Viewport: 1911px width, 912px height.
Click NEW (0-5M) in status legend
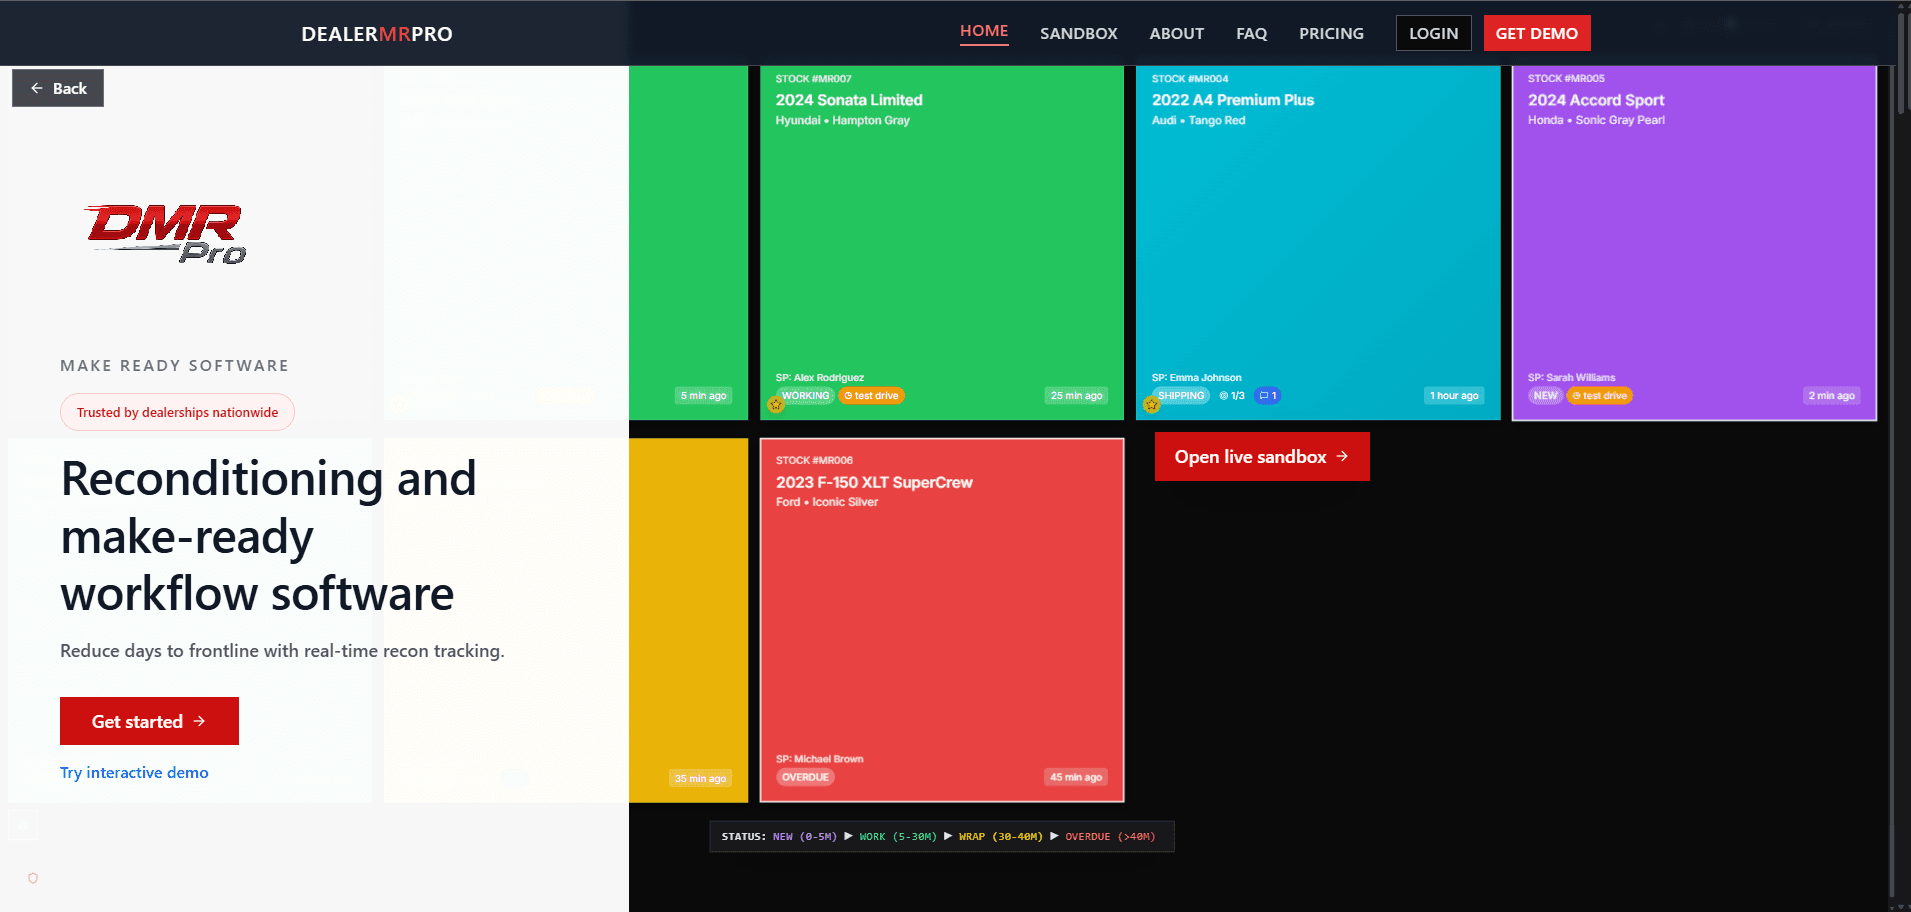(804, 837)
